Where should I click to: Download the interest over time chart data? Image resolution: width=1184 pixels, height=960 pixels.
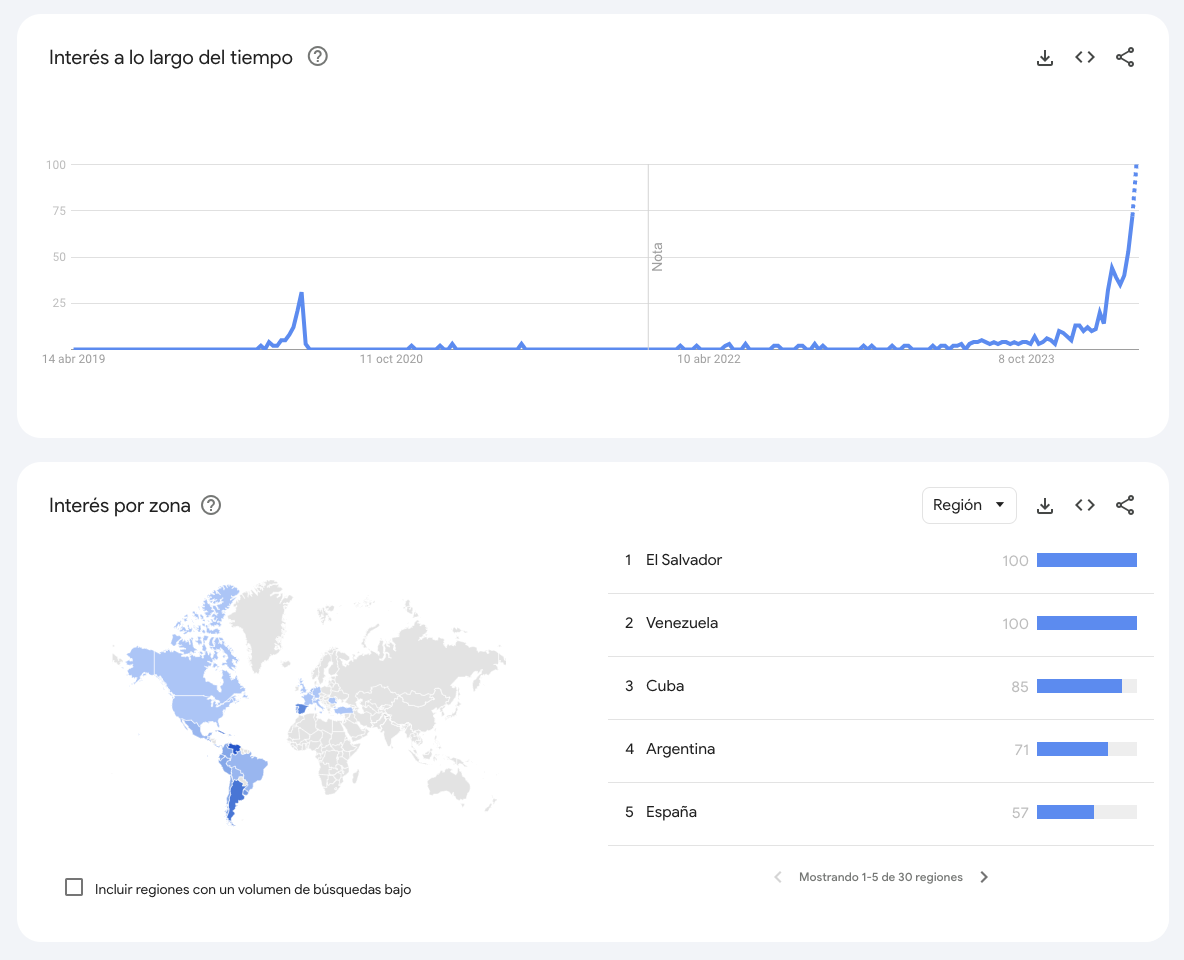(1045, 58)
